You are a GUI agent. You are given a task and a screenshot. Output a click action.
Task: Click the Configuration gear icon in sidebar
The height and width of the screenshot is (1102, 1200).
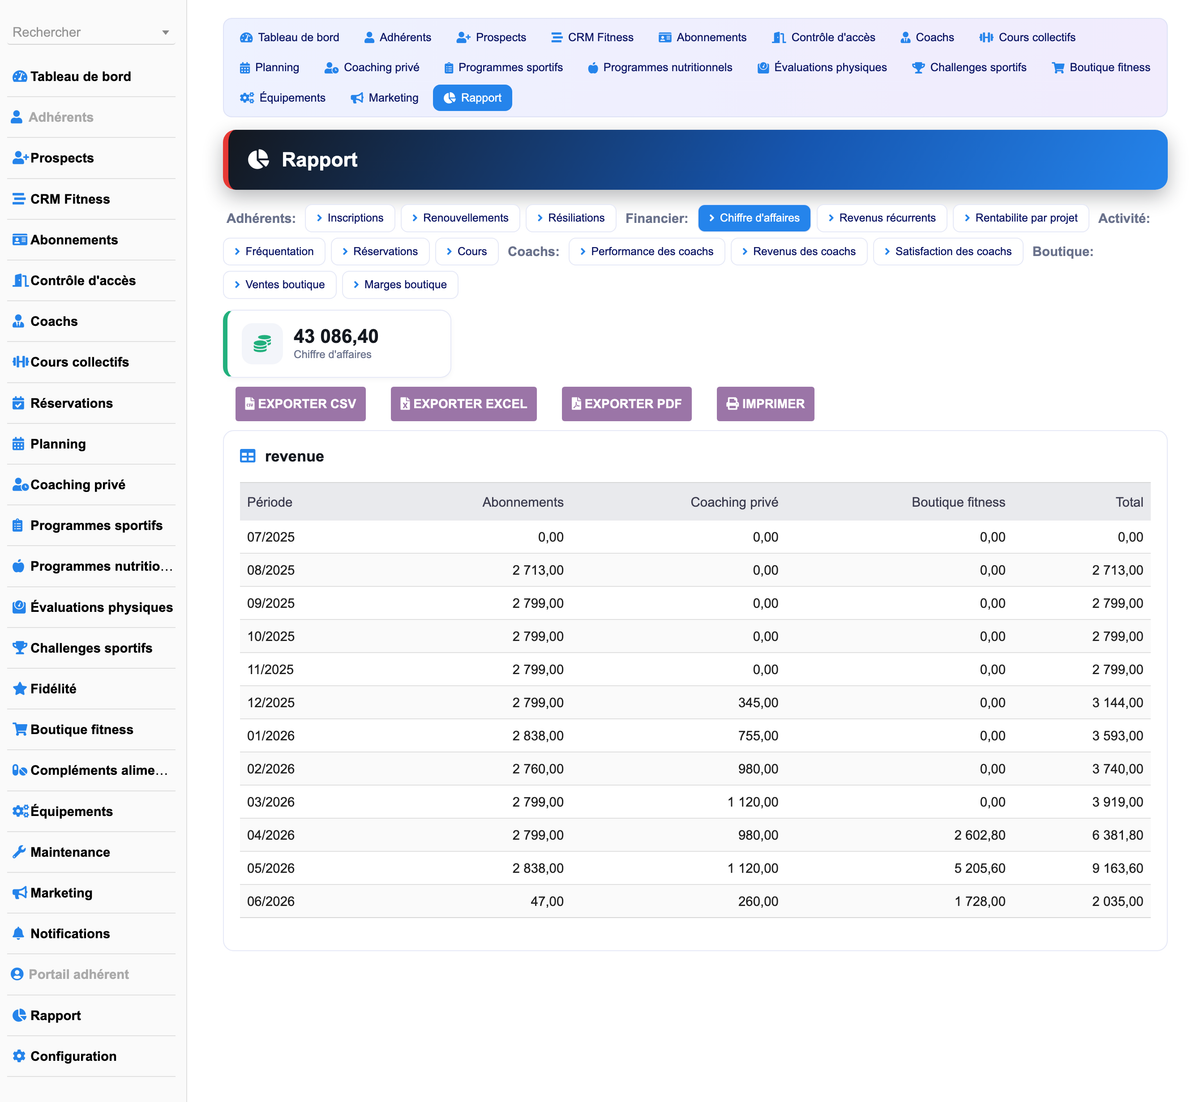[19, 1056]
